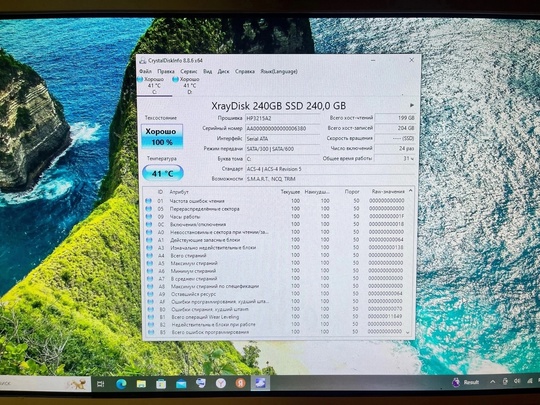Minimize the CrystalDiskInfo window
Image resolution: width=540 pixels, height=405 pixels.
coord(373,60)
